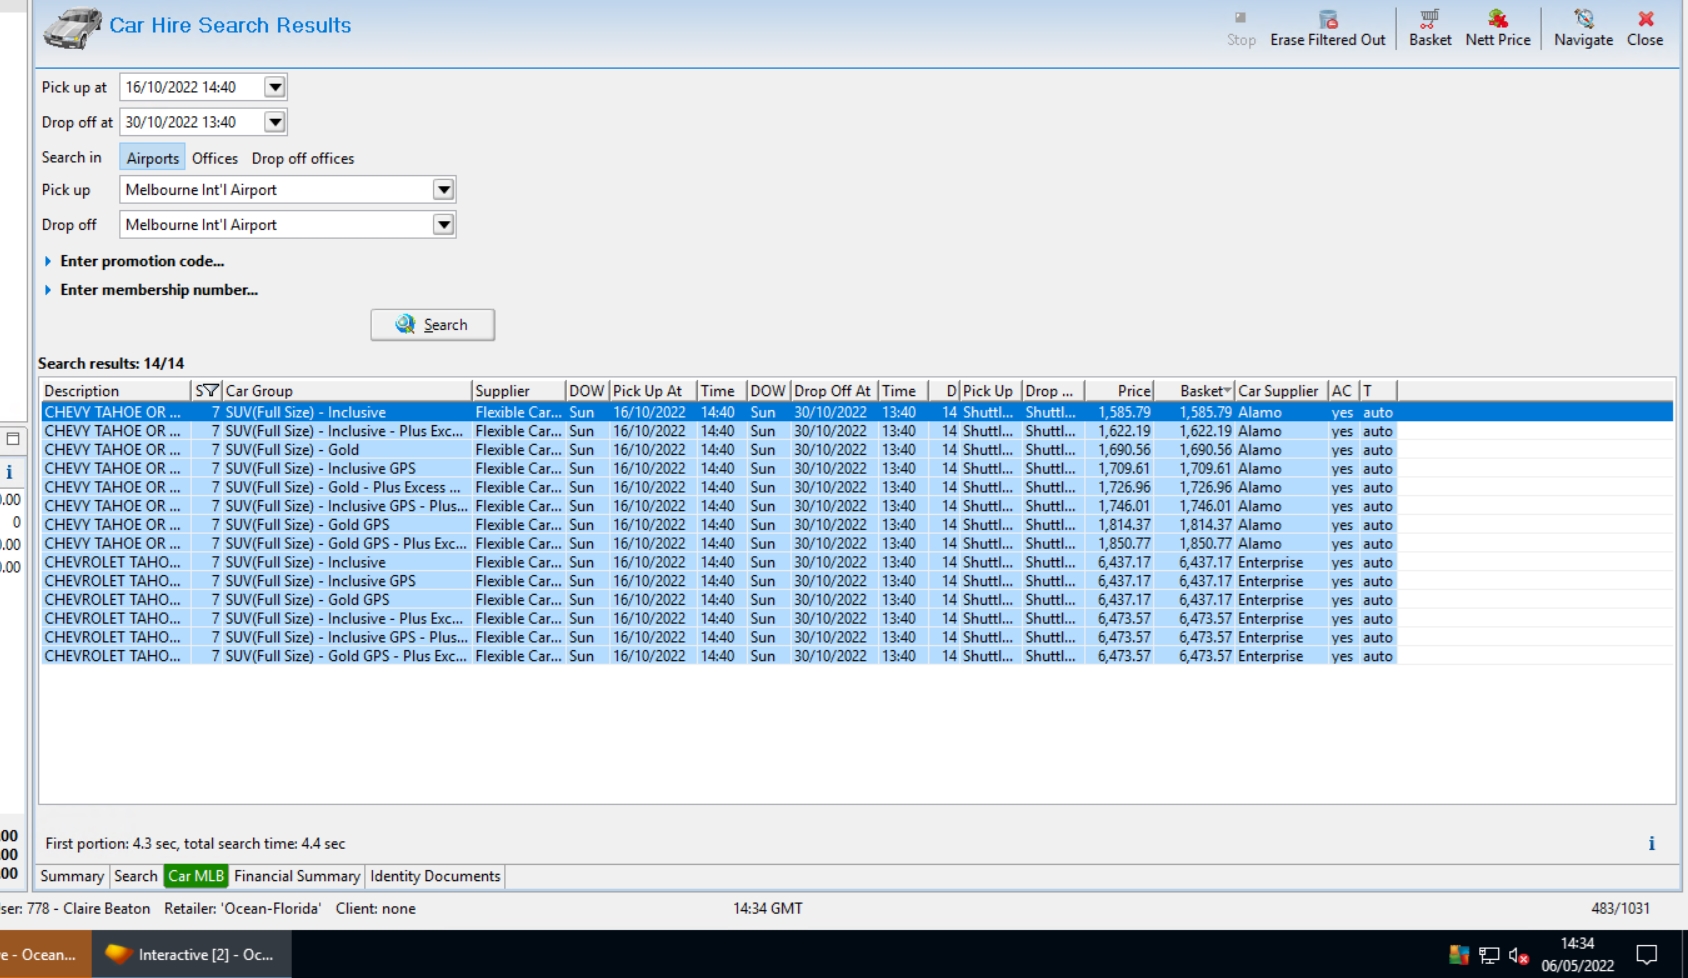Expand the Enter promotion code section

tap(134, 261)
